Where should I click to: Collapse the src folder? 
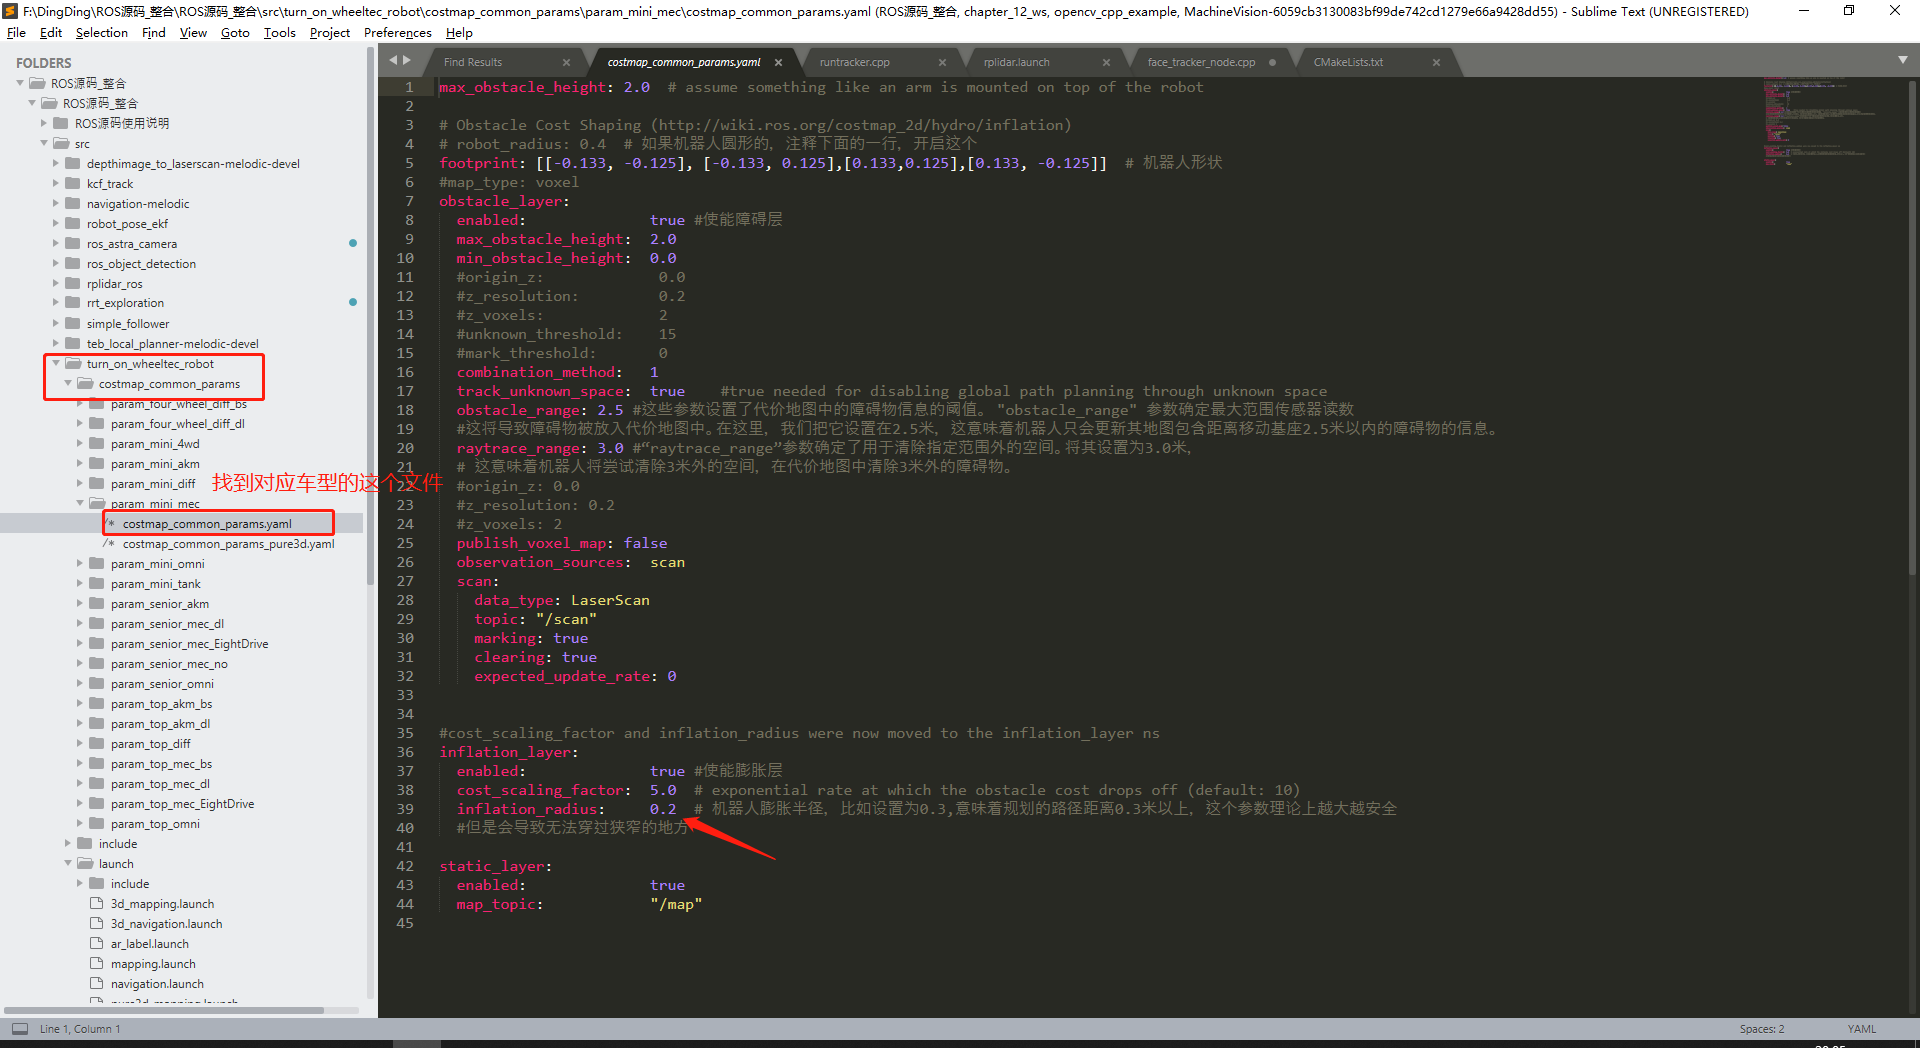pyautogui.click(x=44, y=144)
